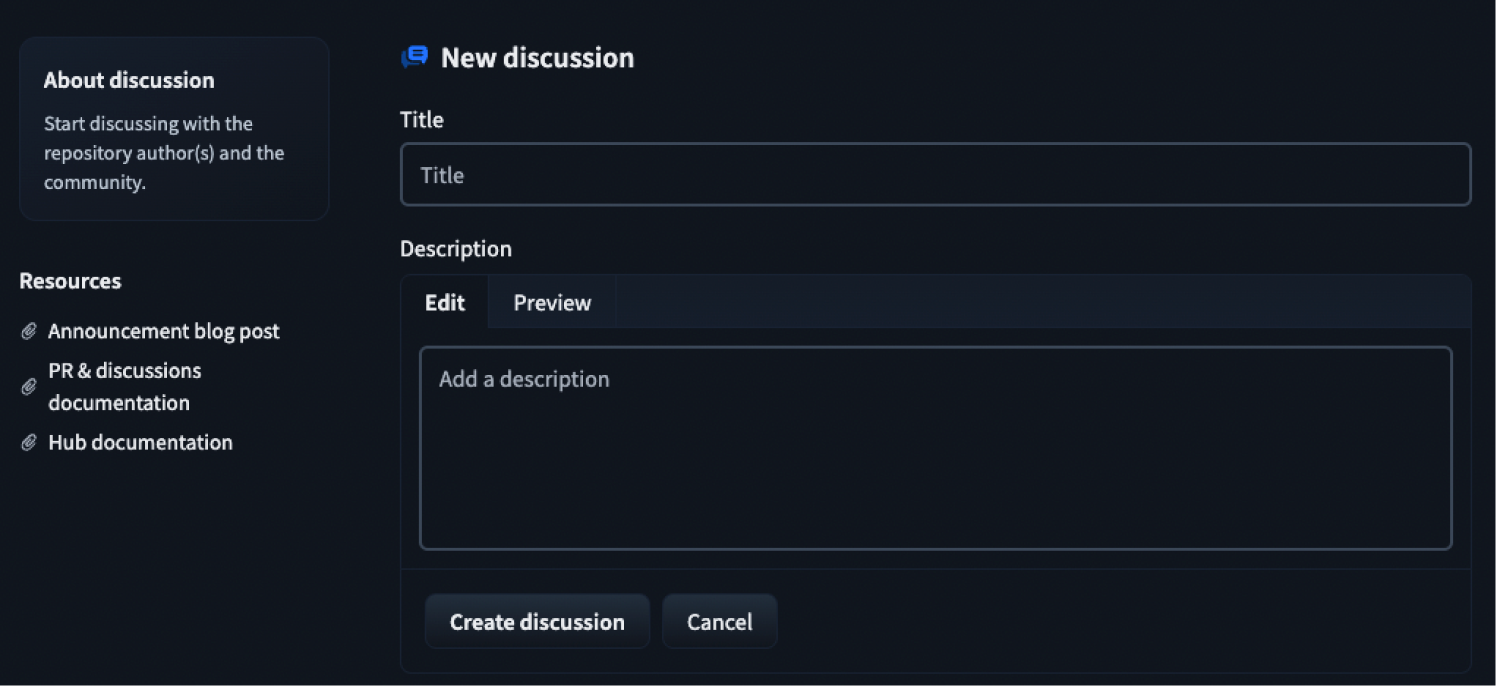1496x686 pixels.
Task: Click the Description label above the editor
Action: coord(456,248)
